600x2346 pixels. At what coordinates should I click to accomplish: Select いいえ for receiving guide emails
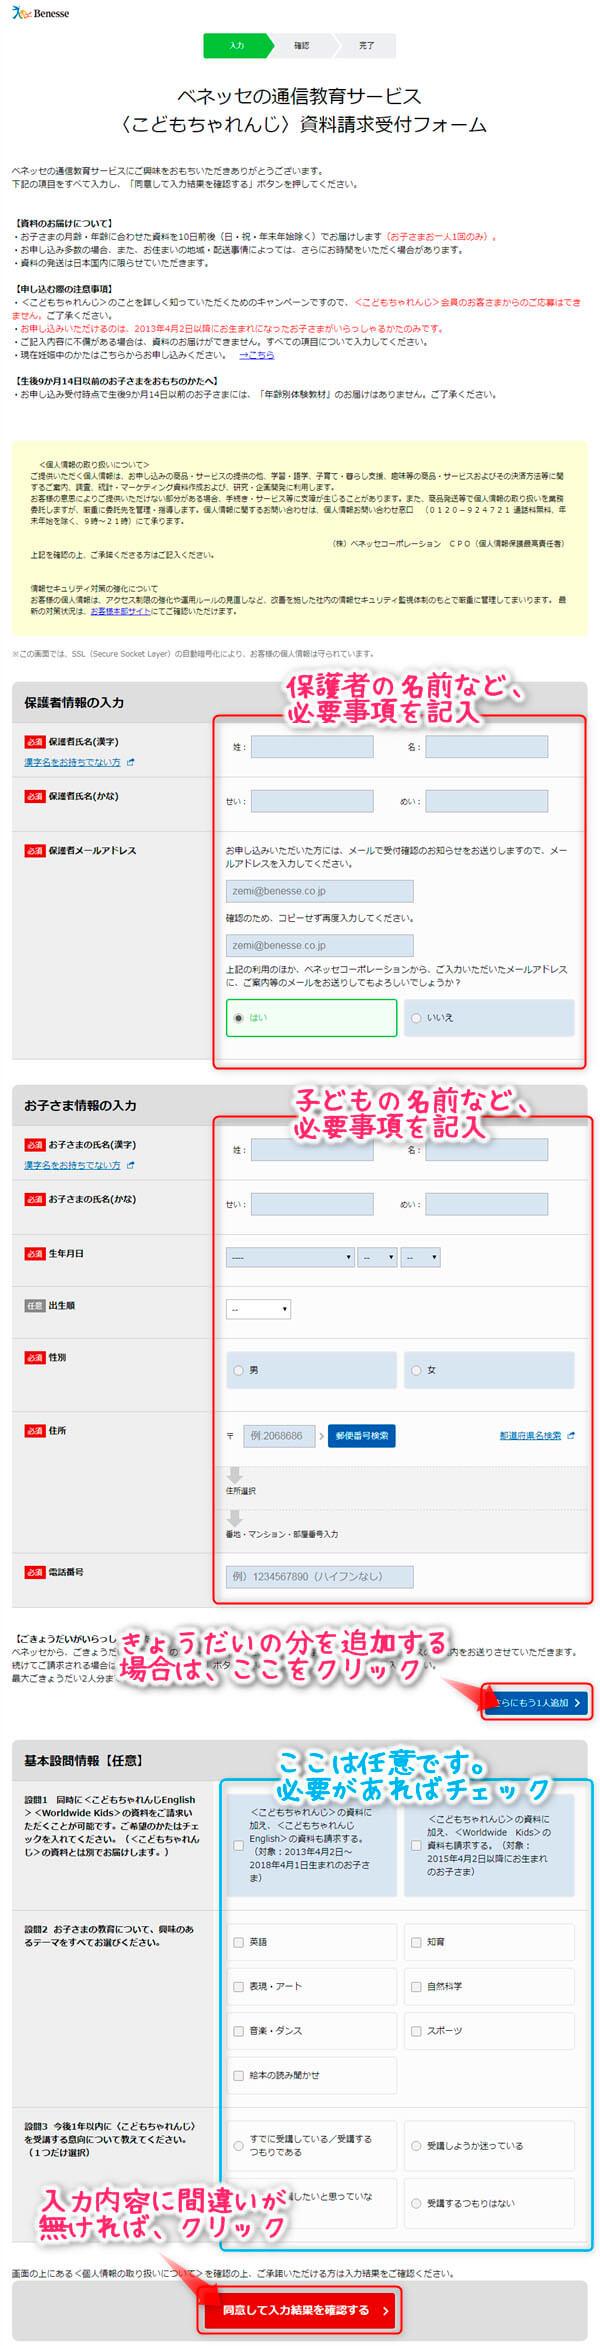[489, 1018]
